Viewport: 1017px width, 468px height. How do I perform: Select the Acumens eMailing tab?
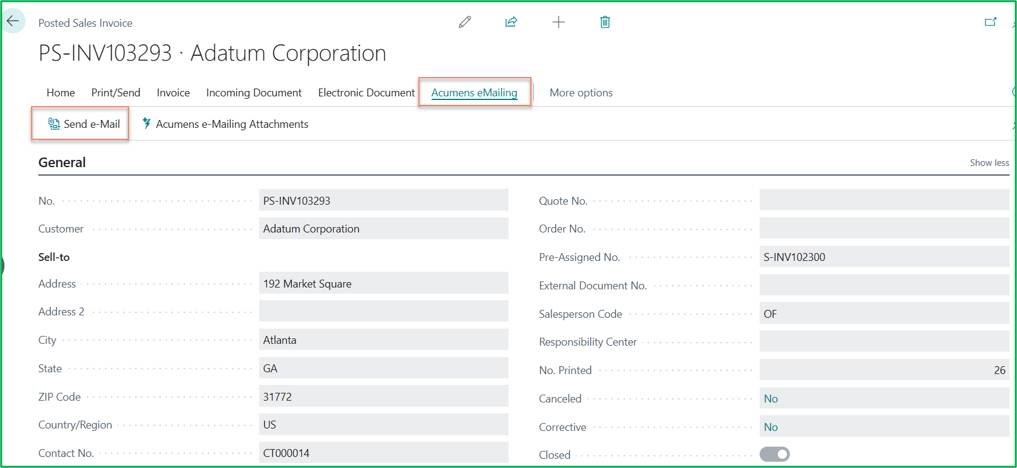tap(474, 93)
